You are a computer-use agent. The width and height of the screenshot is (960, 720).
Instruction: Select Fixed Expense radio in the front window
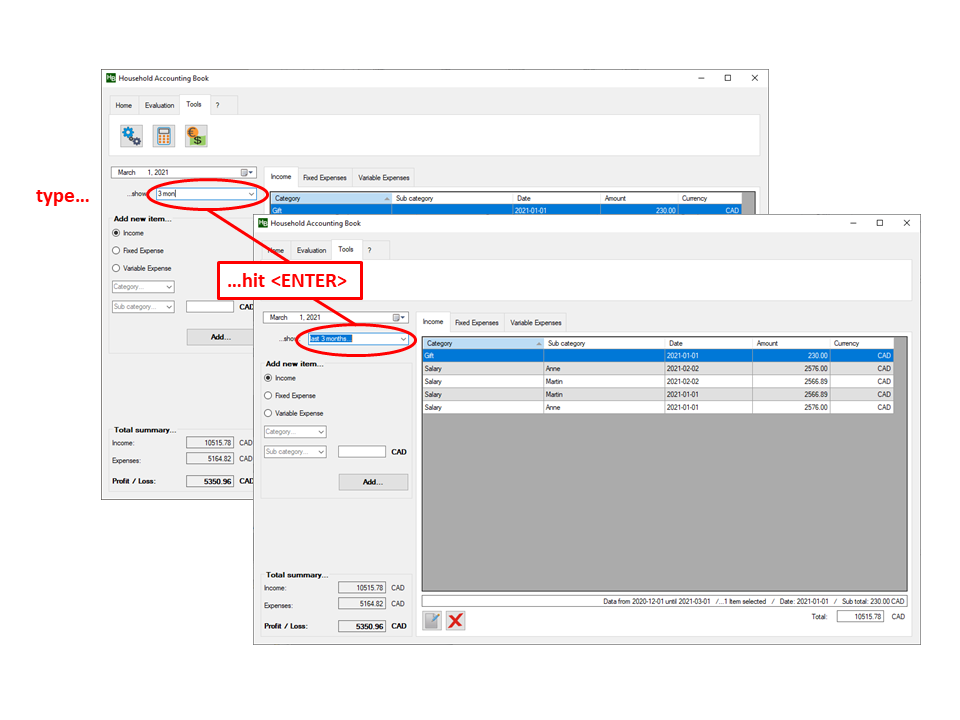pyautogui.click(x=268, y=396)
